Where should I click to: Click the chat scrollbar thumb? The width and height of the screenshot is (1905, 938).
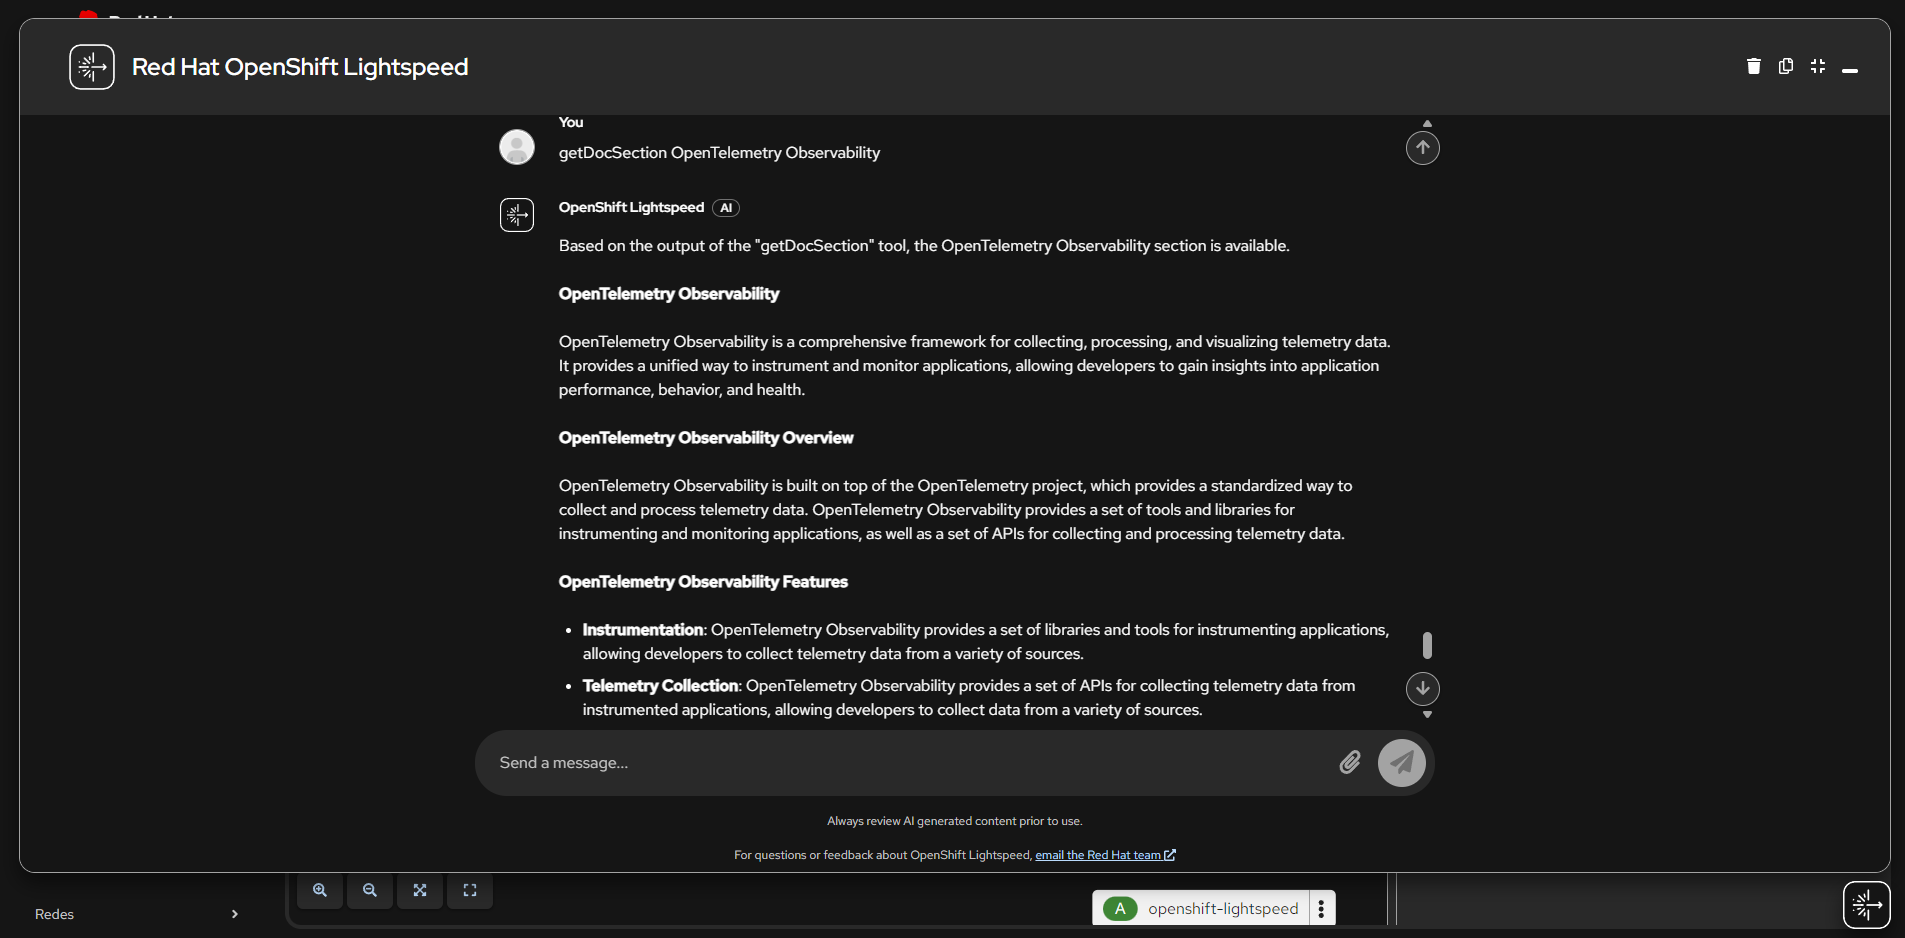1426,645
